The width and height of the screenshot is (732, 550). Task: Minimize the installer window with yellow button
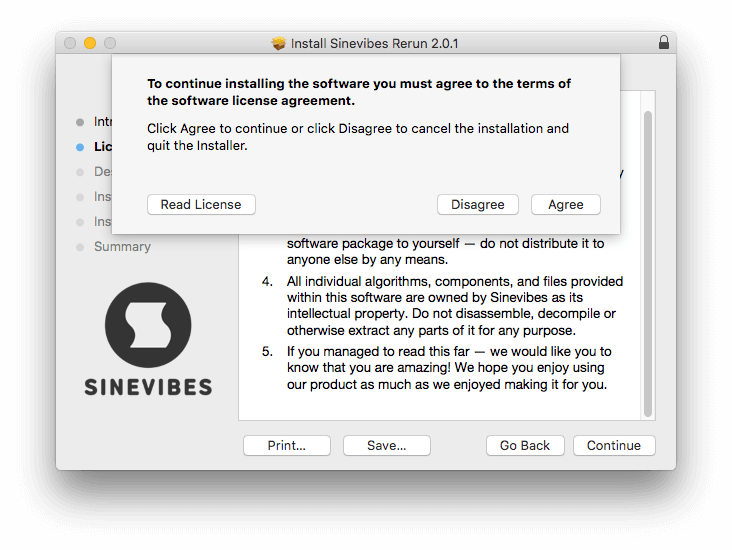(90, 43)
